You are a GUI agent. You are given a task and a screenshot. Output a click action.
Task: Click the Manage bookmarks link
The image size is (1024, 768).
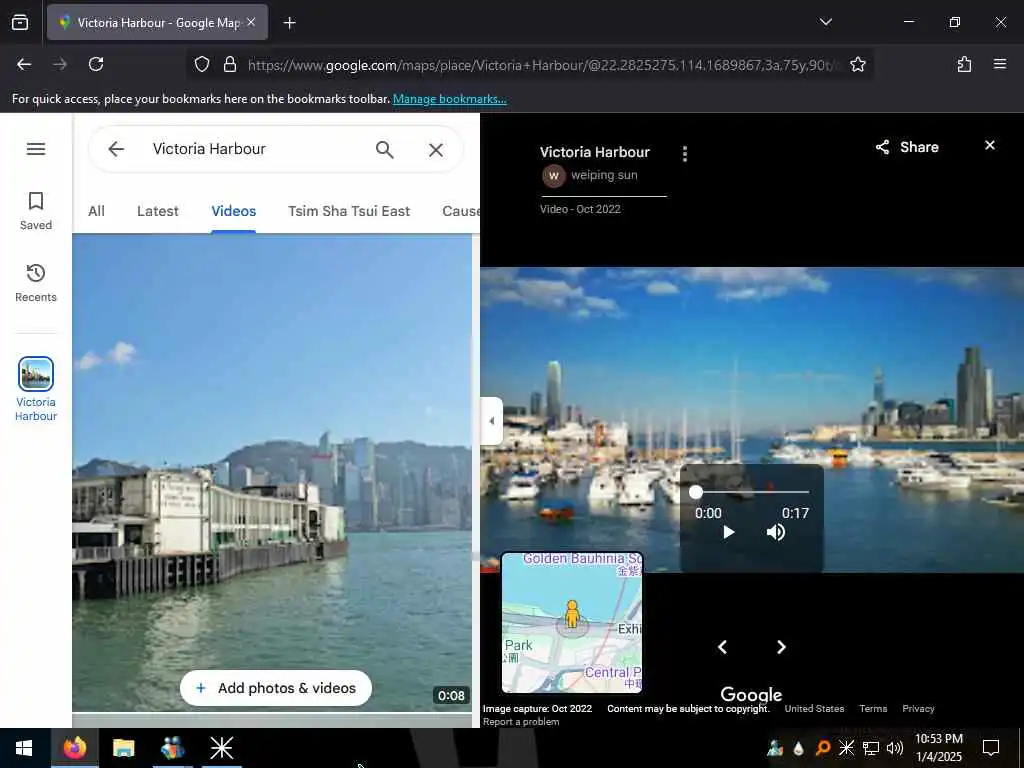[449, 99]
